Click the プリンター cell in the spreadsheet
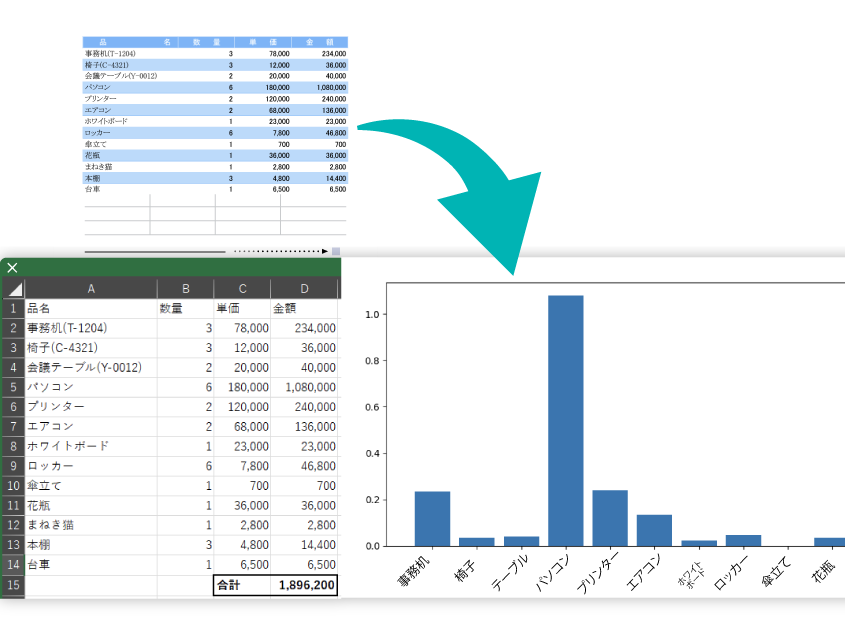Image resolution: width=845 pixels, height=635 pixels. (x=91, y=407)
